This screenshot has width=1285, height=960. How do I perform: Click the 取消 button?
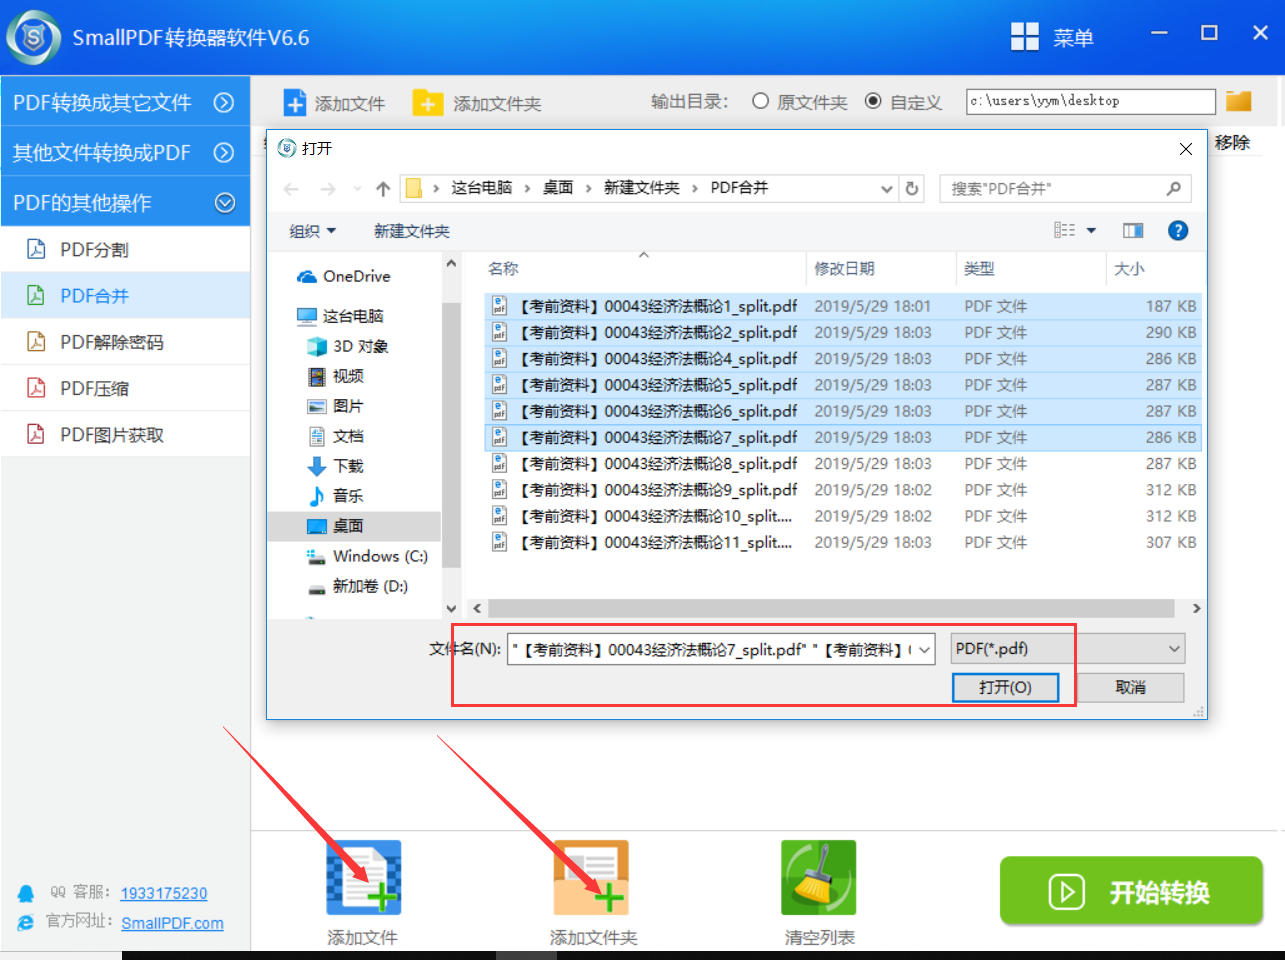tap(1130, 687)
